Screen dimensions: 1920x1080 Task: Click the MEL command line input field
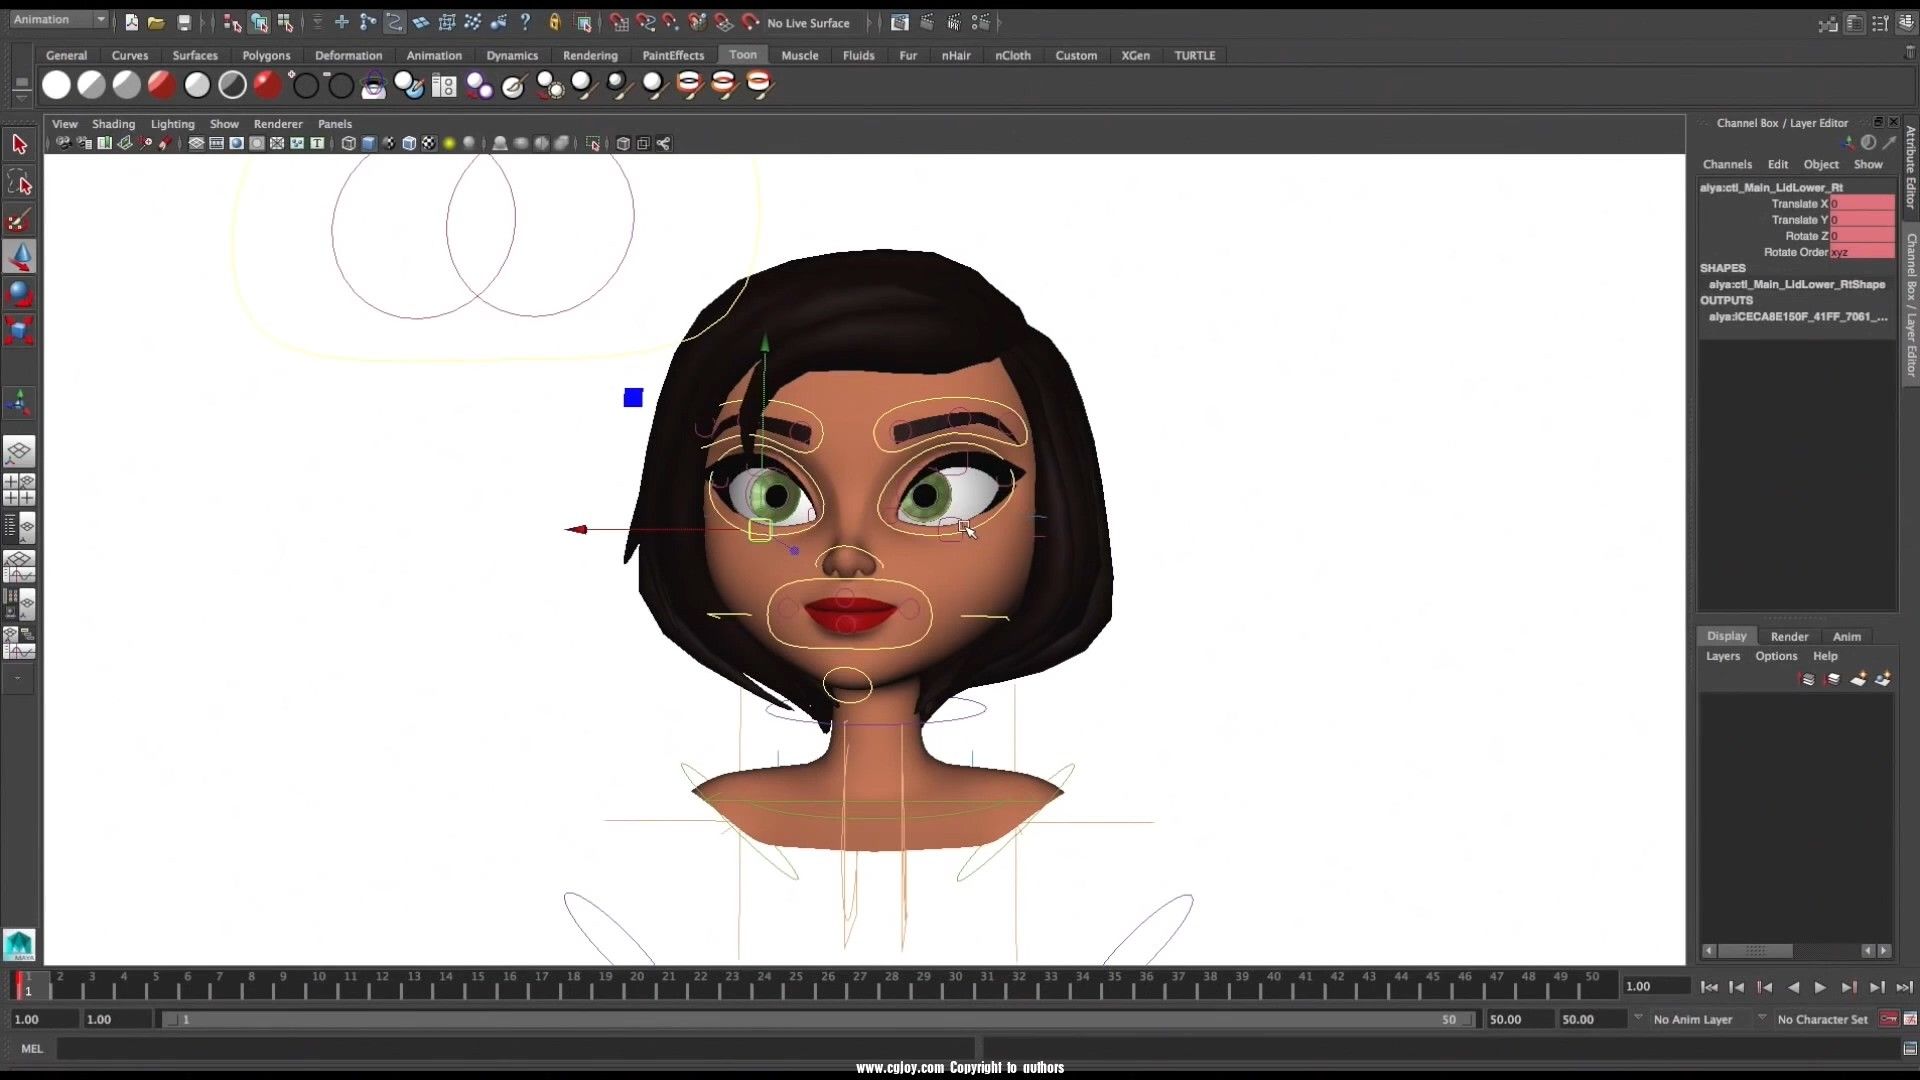coord(515,1049)
